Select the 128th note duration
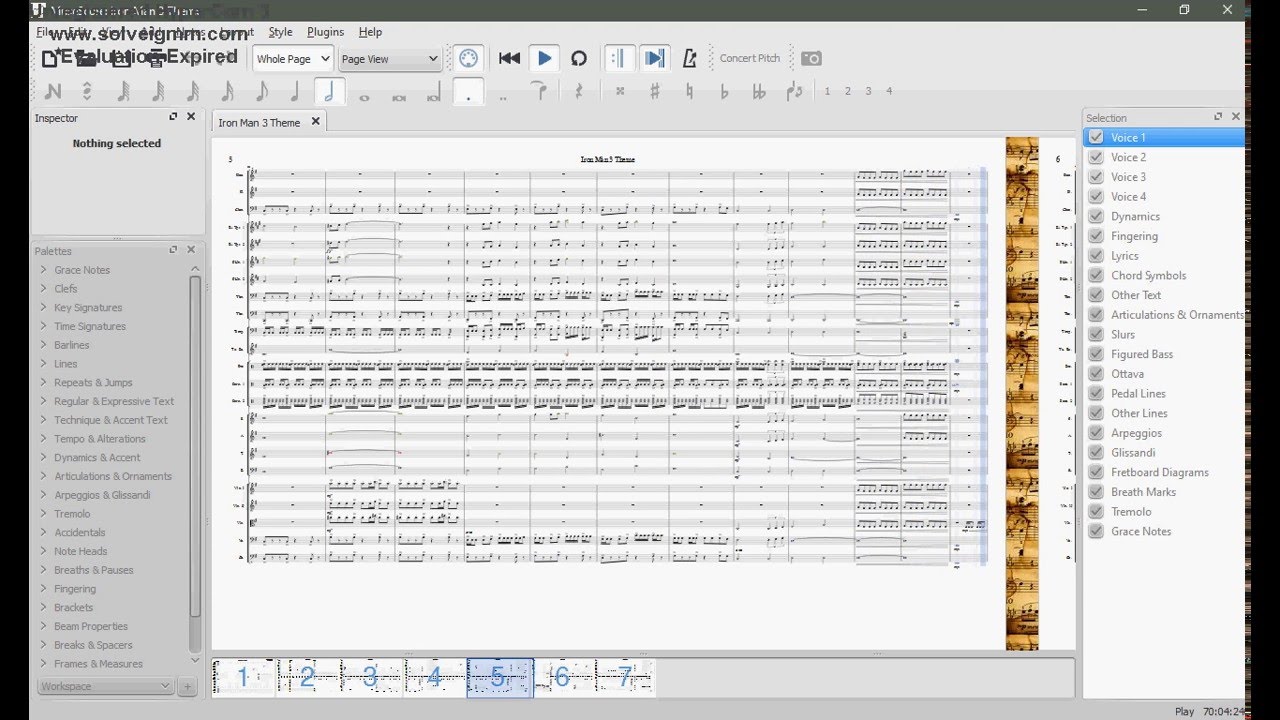 tap(123, 91)
